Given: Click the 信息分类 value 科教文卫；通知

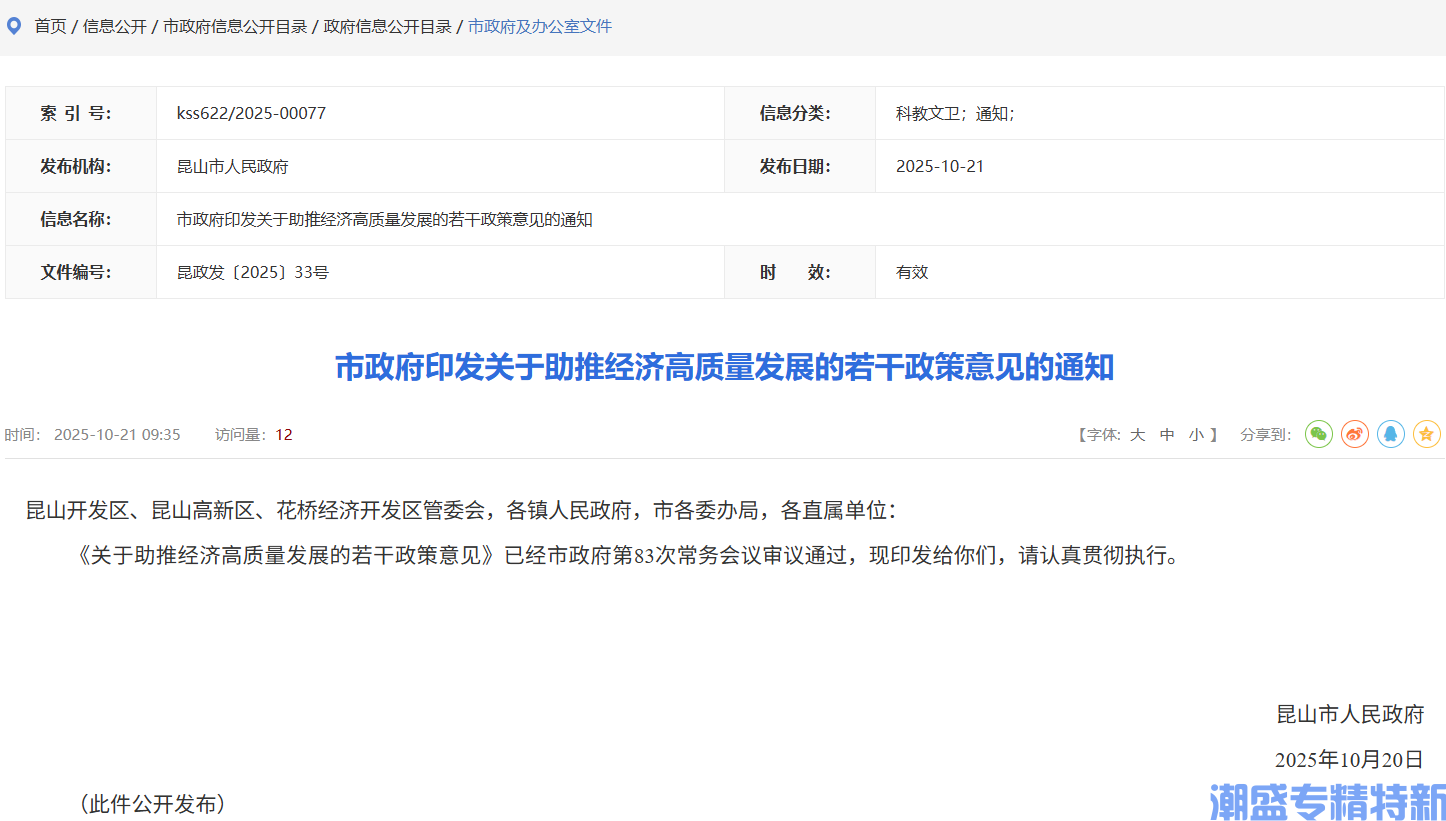Looking at the screenshot, I should [x=955, y=113].
